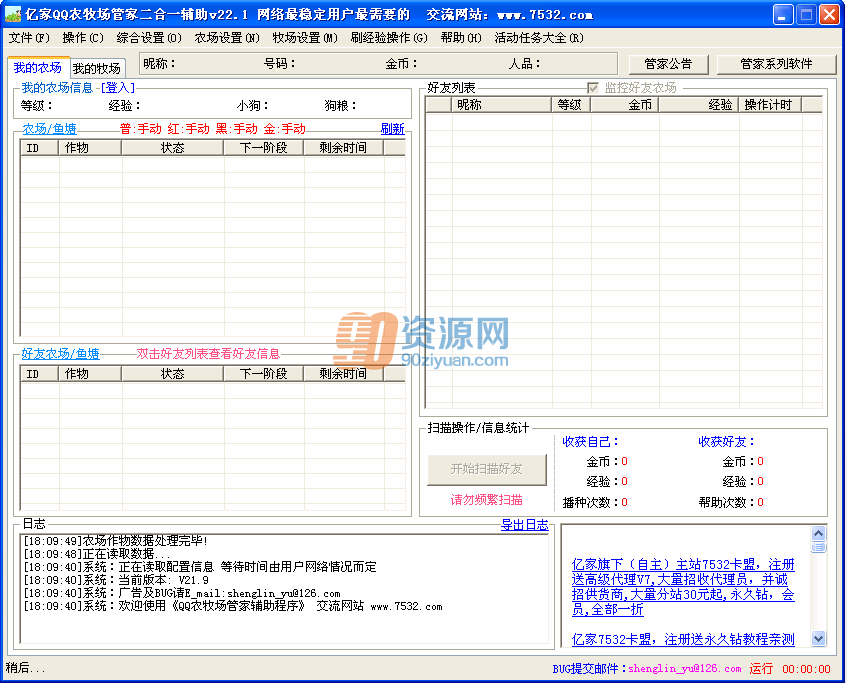The height and width of the screenshot is (683, 847).
Task: Click the 普:手动 mode label
Action: coord(140,129)
